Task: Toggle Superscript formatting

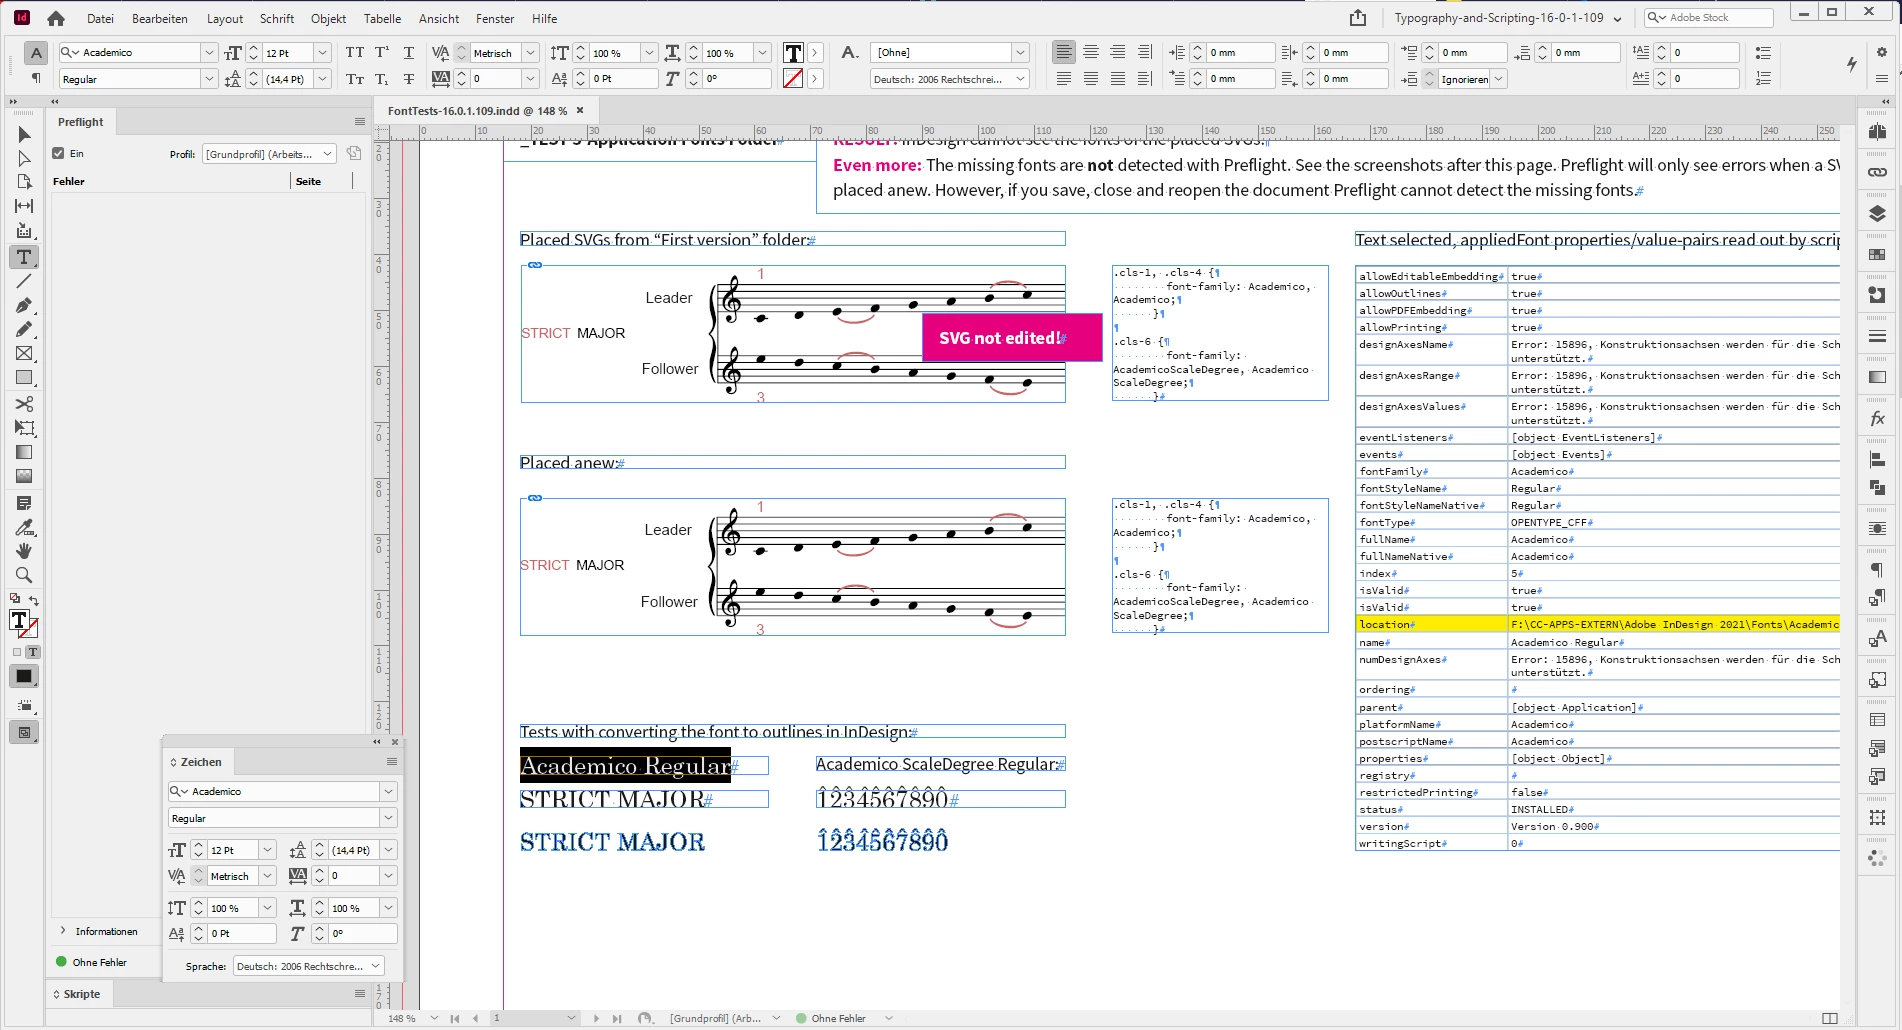Action: point(382,52)
